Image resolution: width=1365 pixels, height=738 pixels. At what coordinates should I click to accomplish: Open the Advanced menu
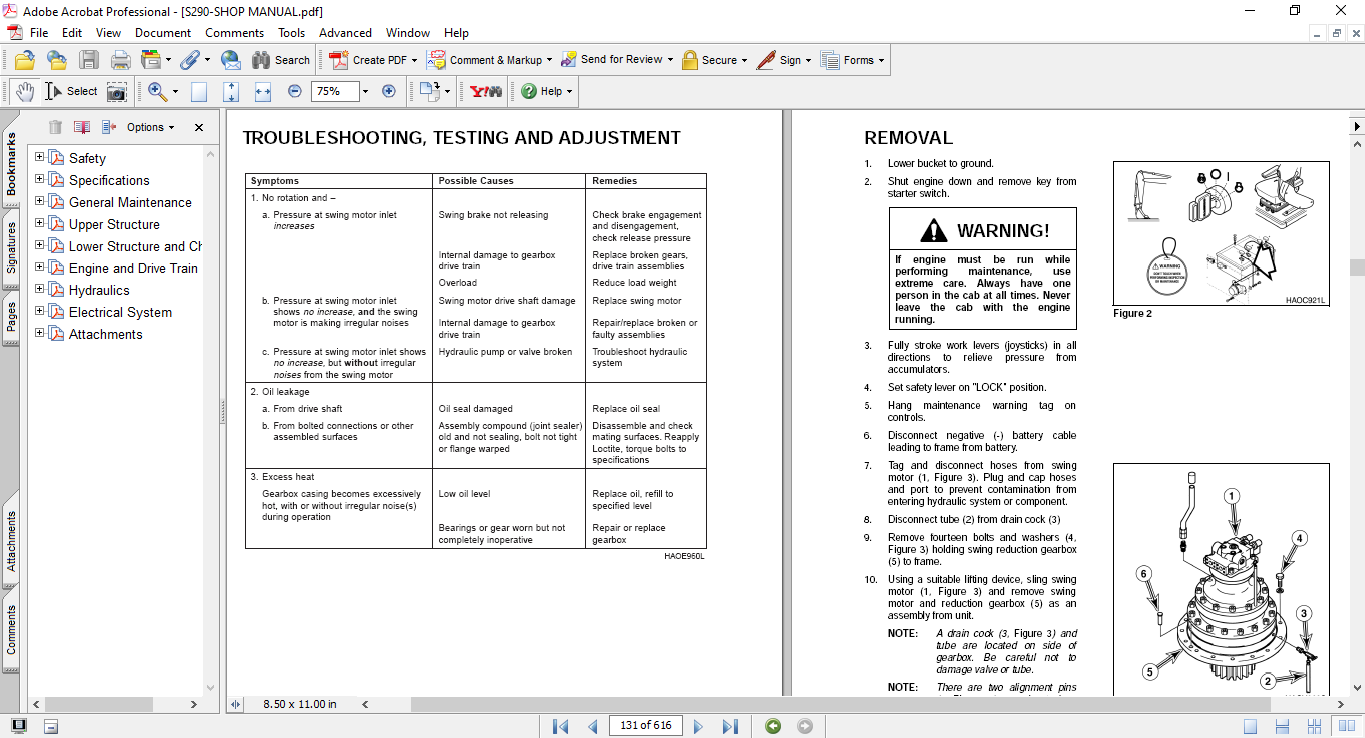(x=345, y=33)
